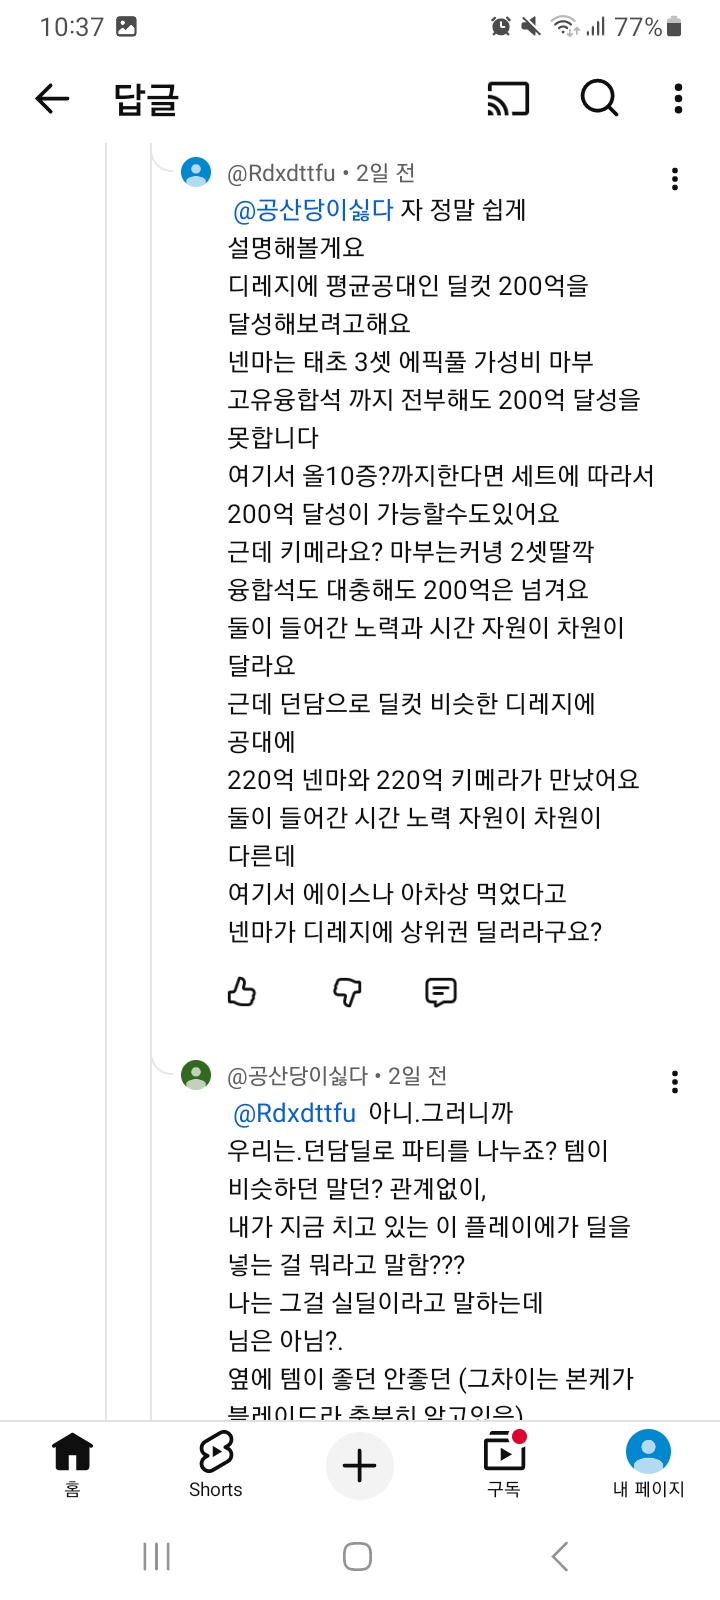
Task: Go to the 홈 tab
Action: tap(72, 1463)
